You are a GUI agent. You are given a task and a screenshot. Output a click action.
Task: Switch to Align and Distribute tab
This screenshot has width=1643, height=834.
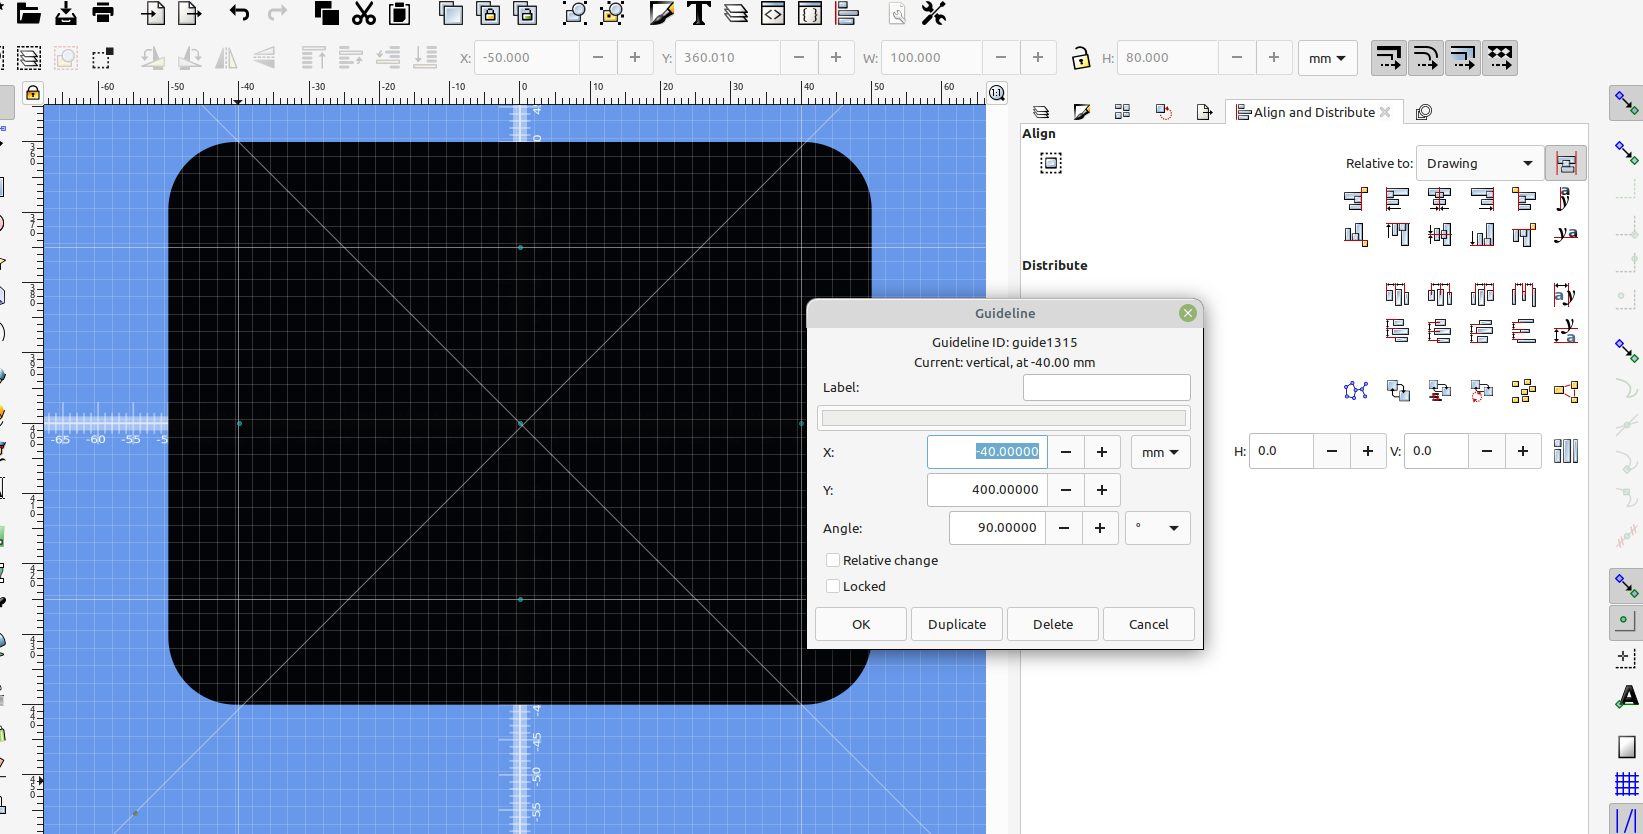tap(1312, 112)
